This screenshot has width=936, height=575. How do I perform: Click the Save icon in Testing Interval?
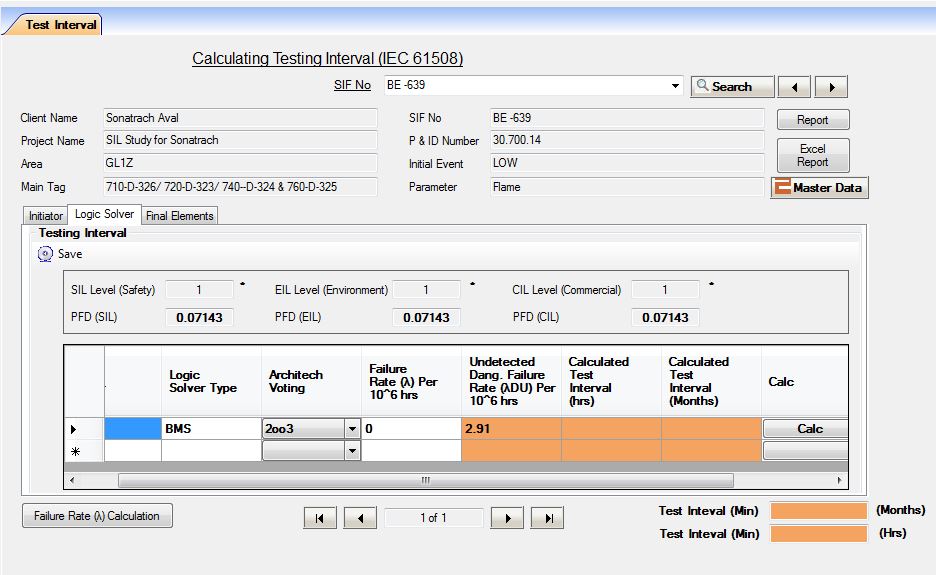[45, 254]
